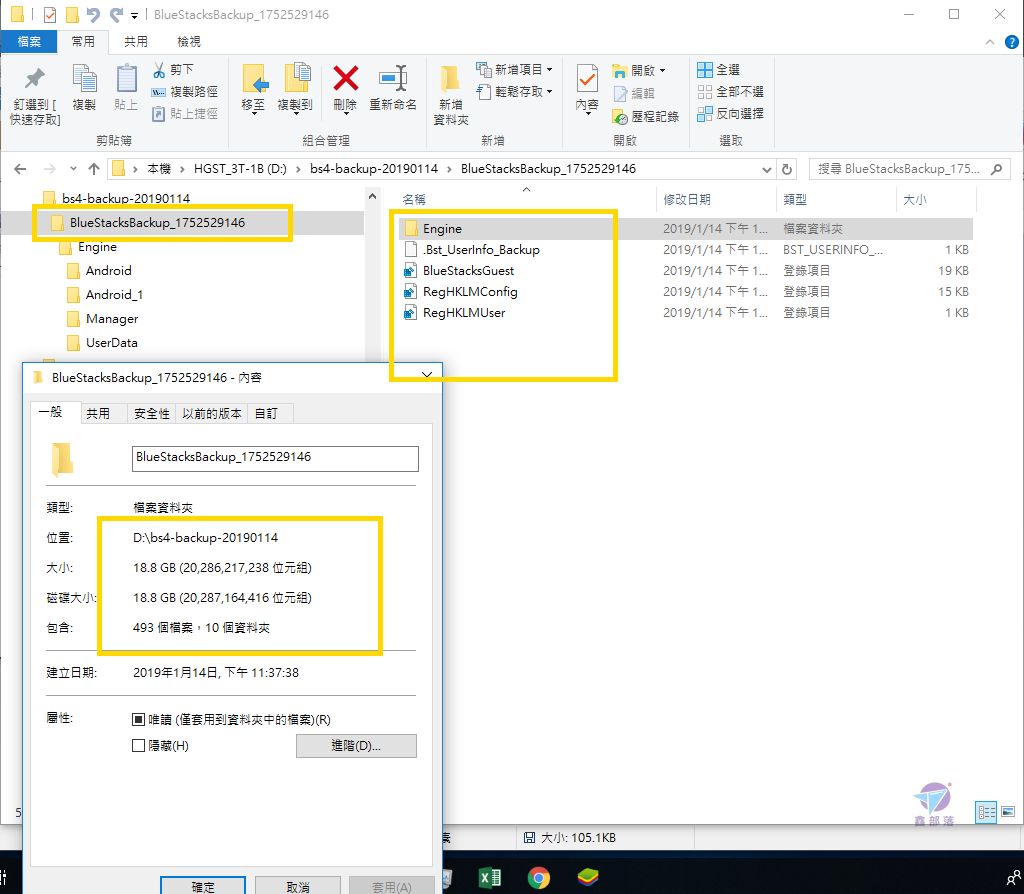Click HGST_3T-1B (D:) in breadcrumb
Image resolution: width=1024 pixels, height=894 pixels.
coord(240,169)
